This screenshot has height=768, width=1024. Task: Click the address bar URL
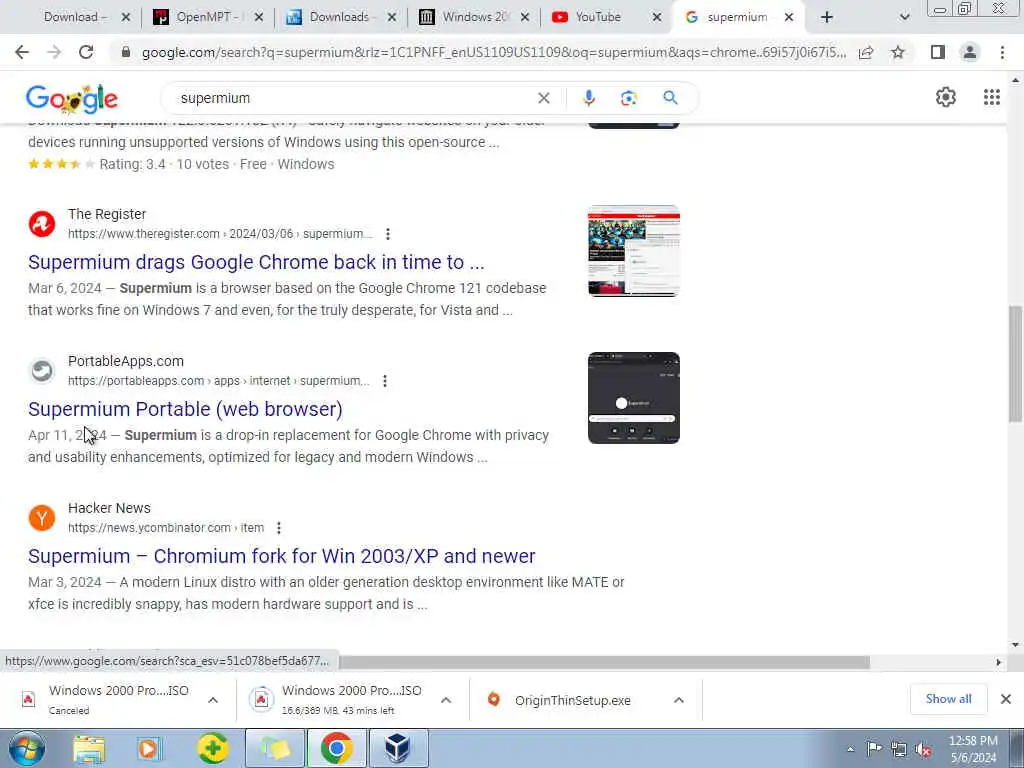tap(494, 52)
